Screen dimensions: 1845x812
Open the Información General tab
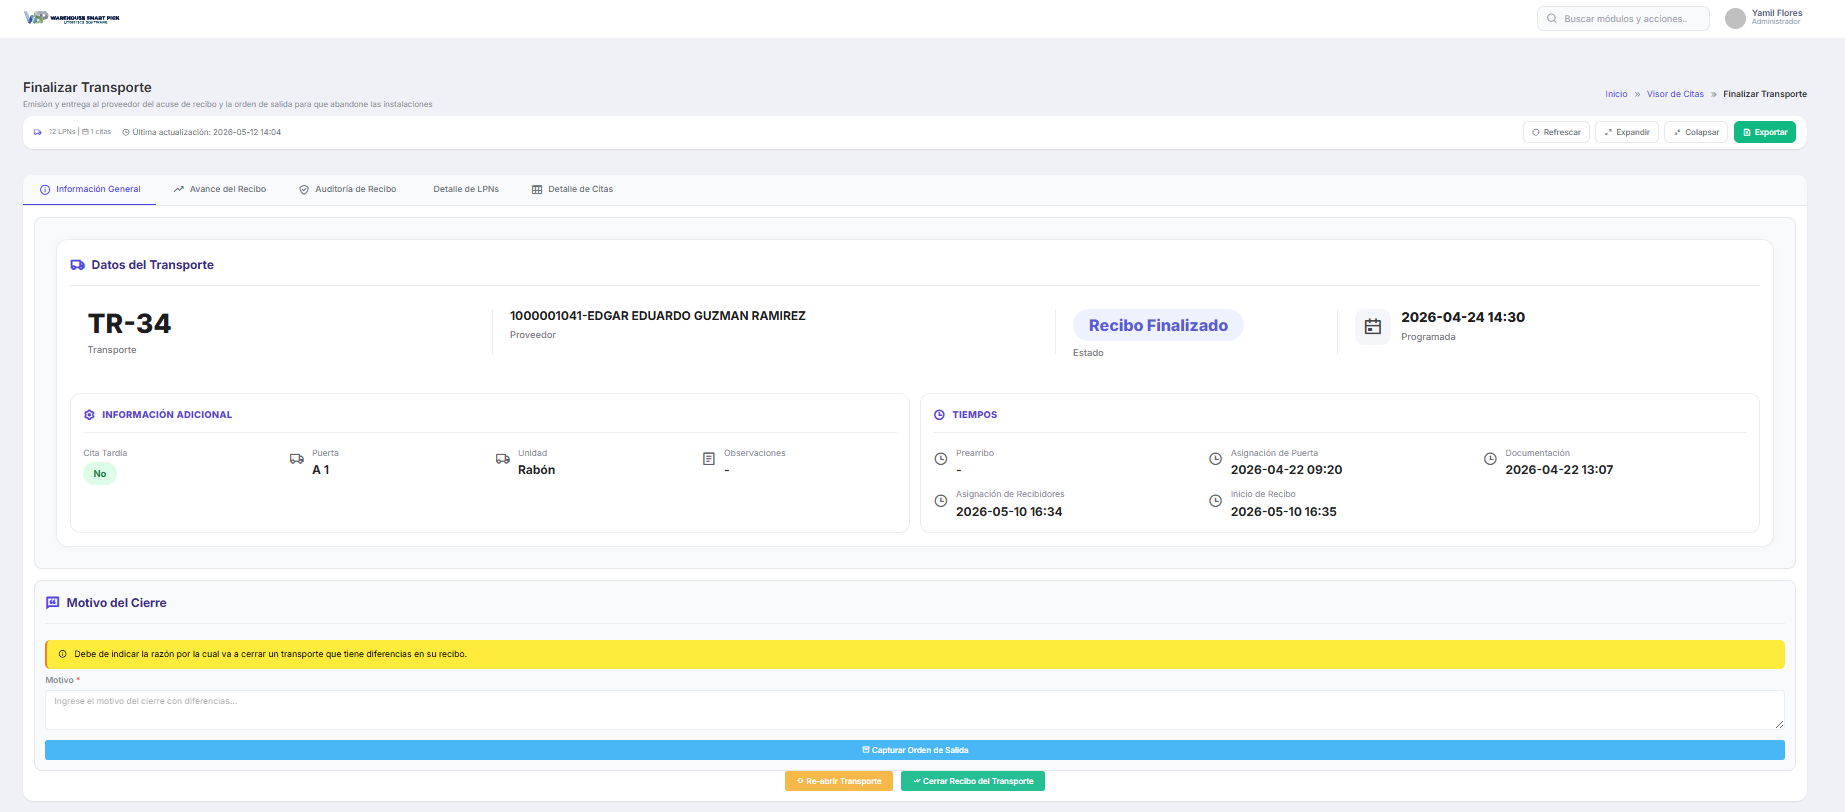(90, 189)
